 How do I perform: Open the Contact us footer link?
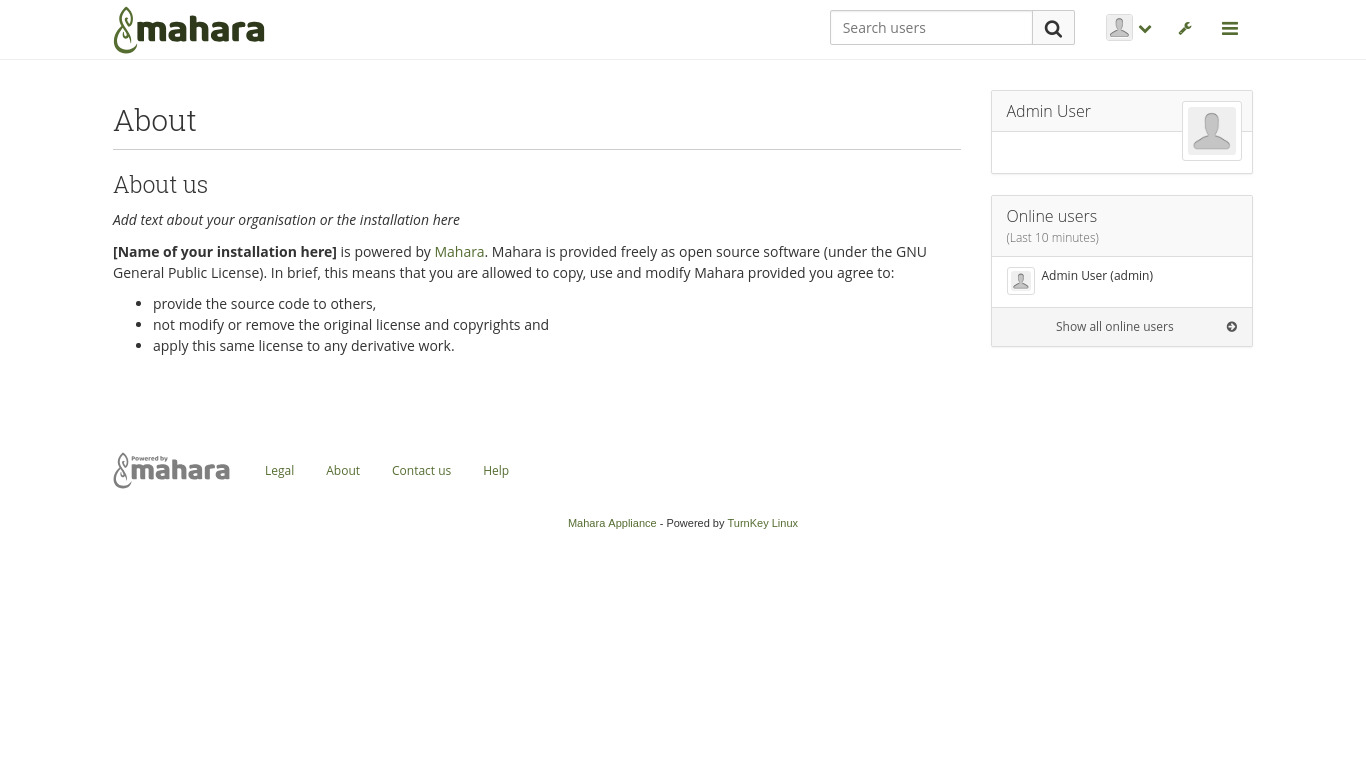[421, 471]
